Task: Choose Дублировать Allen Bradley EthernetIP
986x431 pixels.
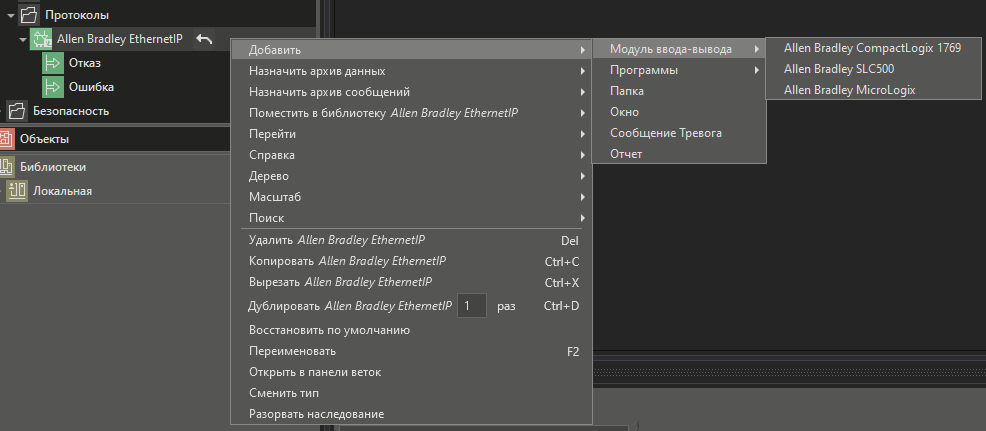Action: [411, 306]
